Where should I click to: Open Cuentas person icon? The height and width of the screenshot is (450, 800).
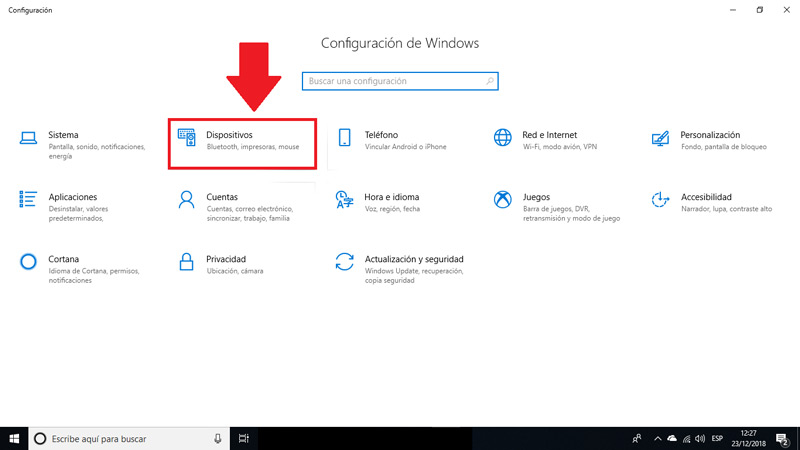tap(186, 199)
